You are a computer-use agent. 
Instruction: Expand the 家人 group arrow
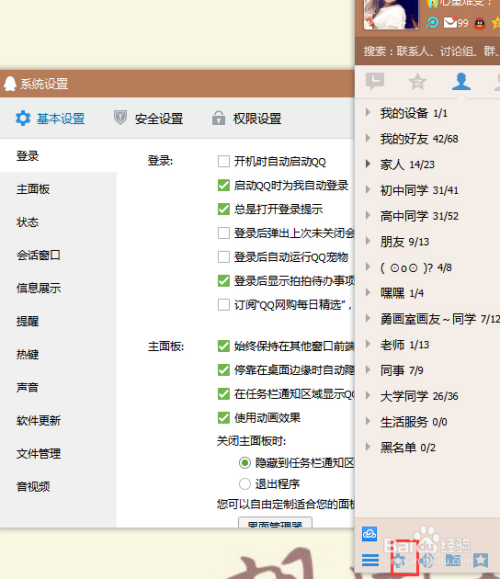[x=368, y=164]
